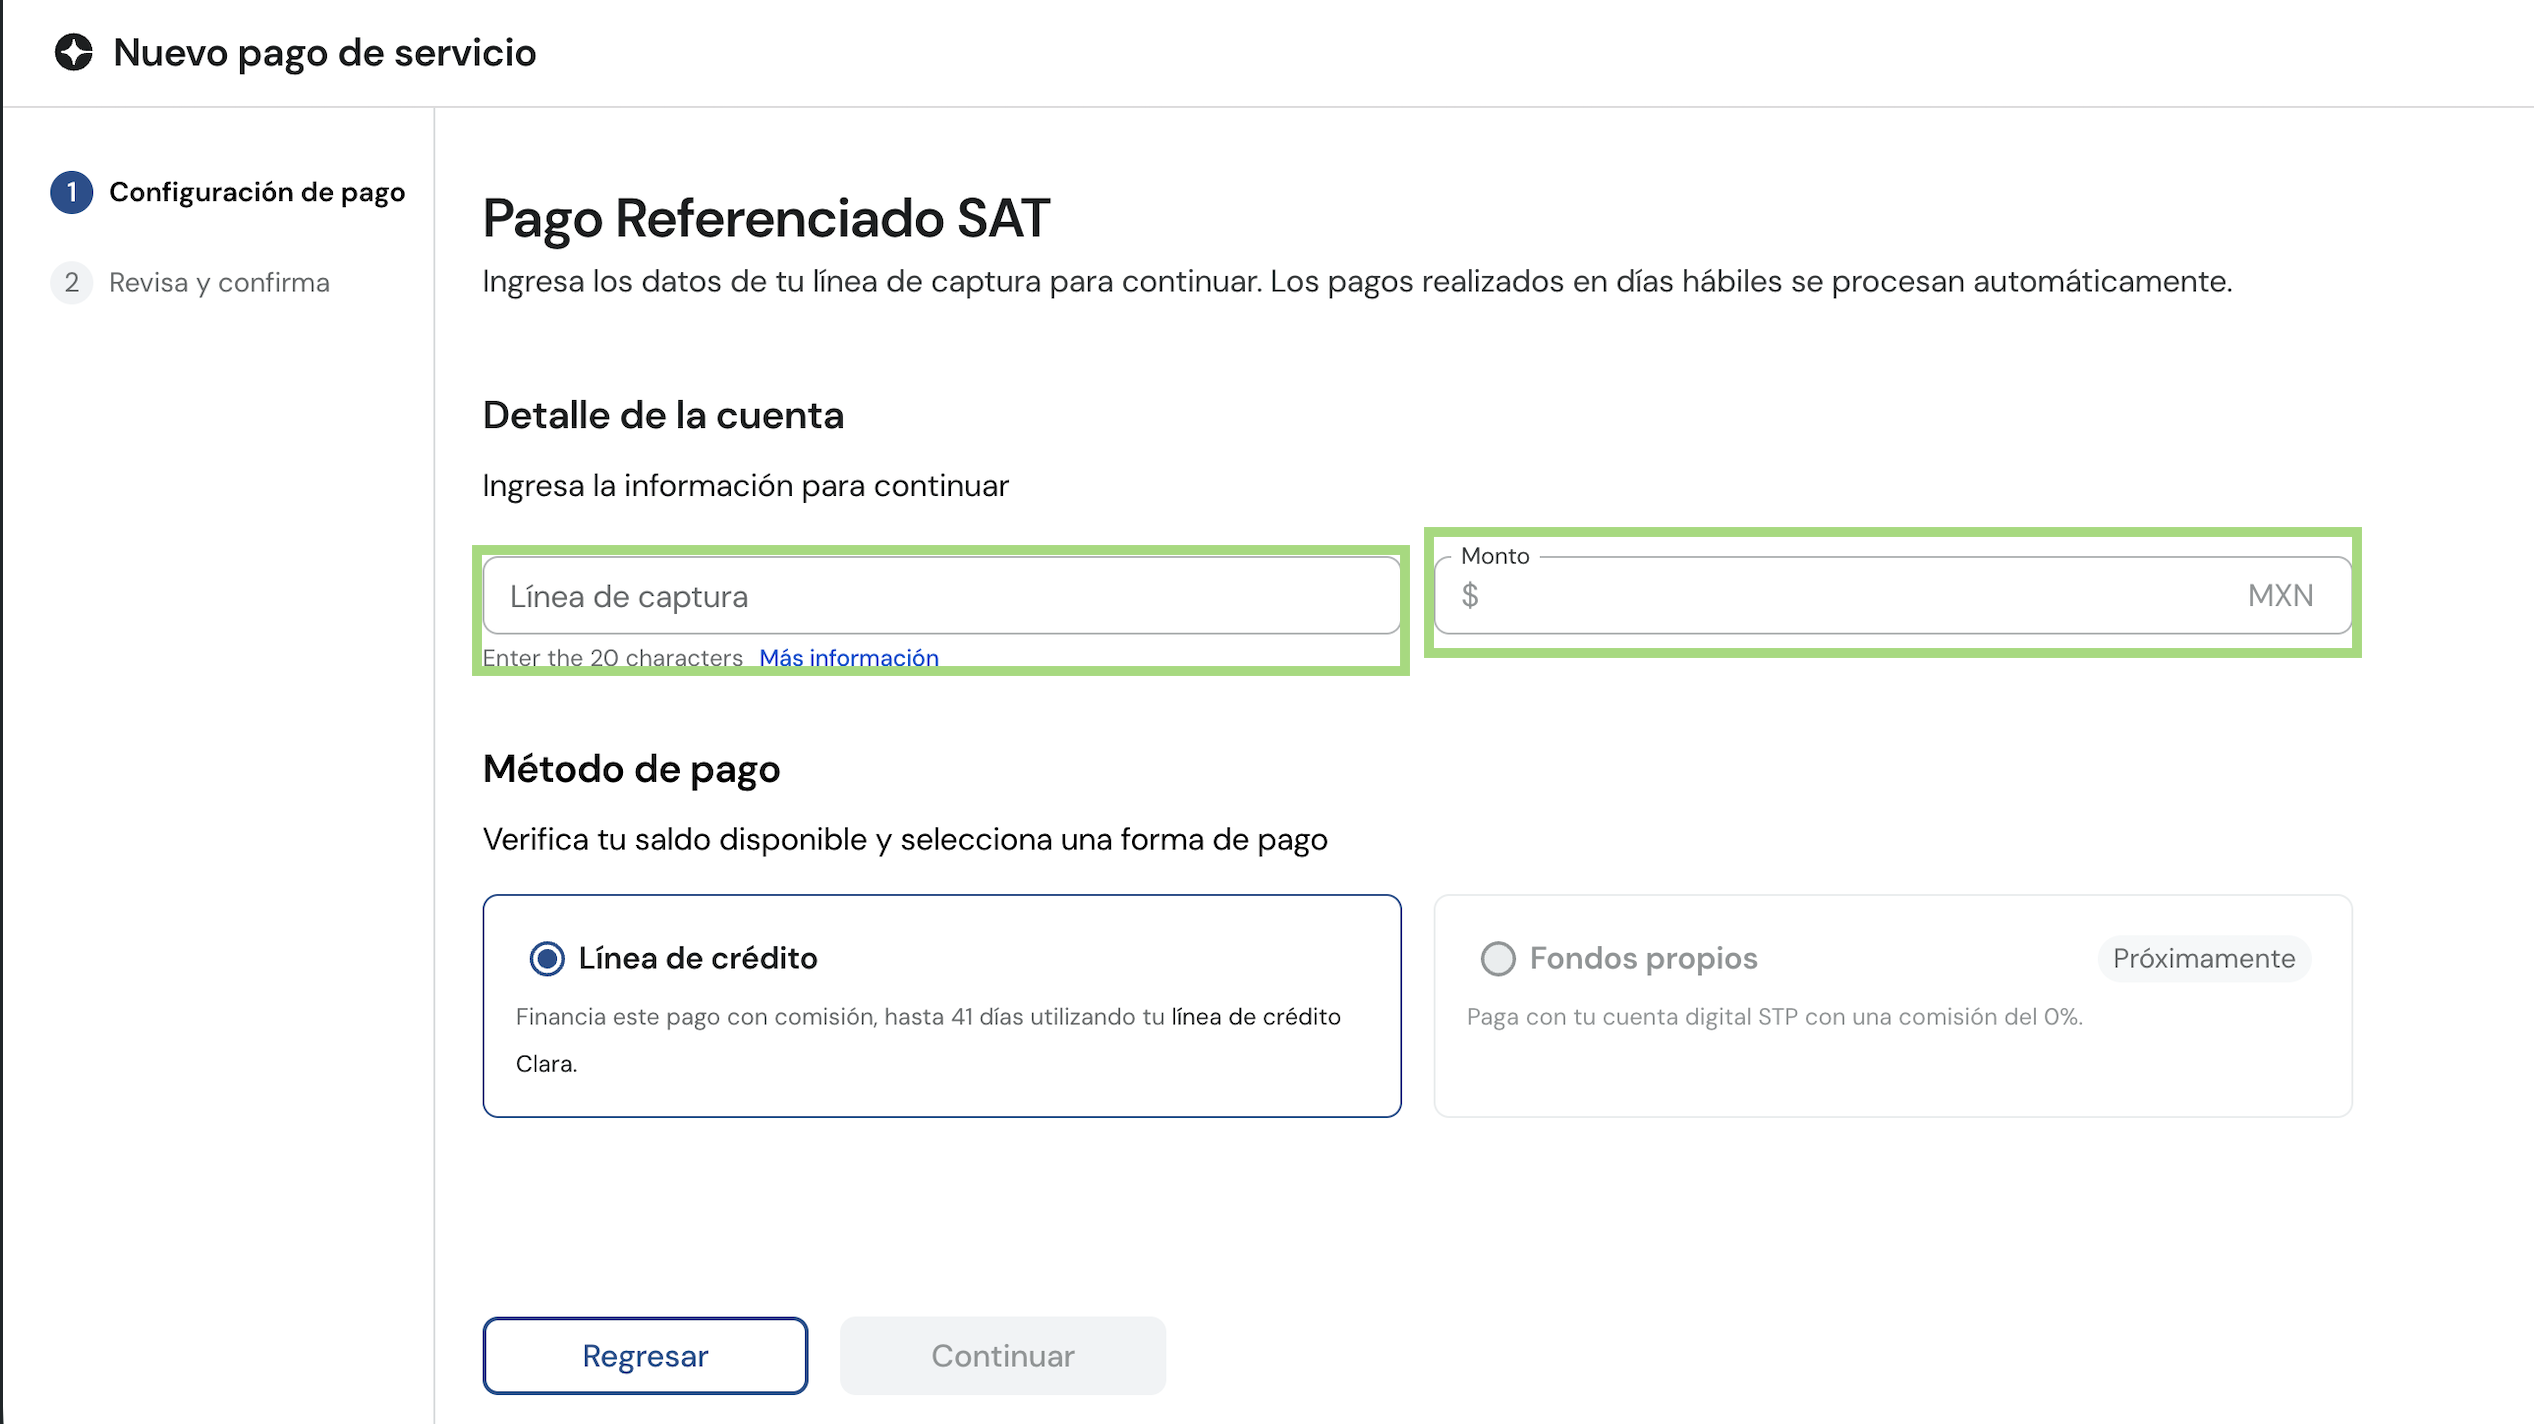Click the Nuevo pago de servicio title
Viewport: 2534px width, 1424px height.
(325, 53)
